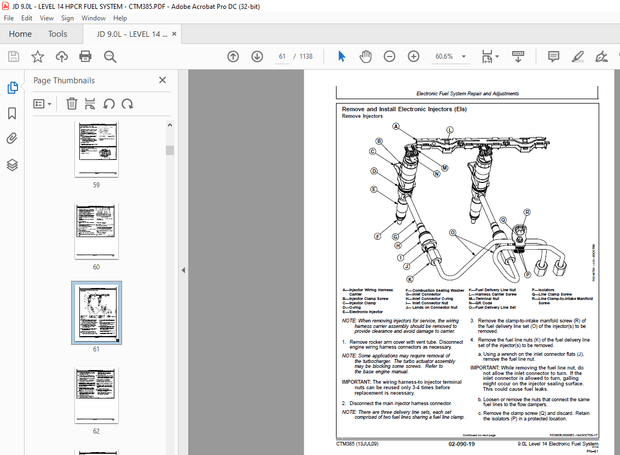Select page 62 thumbnail

(96, 395)
